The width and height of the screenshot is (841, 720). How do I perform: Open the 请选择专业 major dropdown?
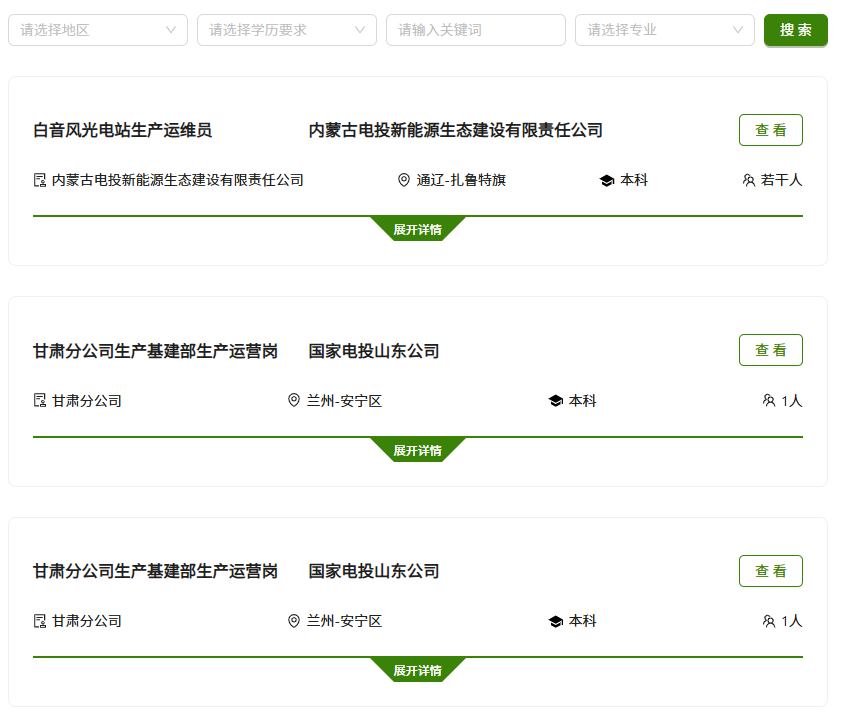(x=665, y=30)
